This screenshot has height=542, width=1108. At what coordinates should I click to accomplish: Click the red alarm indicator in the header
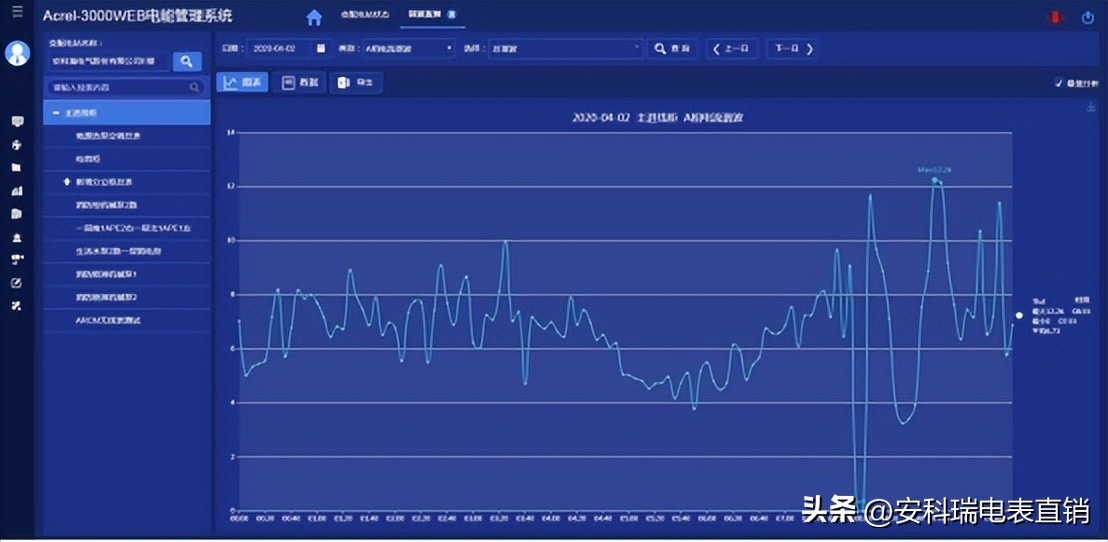pyautogui.click(x=1057, y=17)
